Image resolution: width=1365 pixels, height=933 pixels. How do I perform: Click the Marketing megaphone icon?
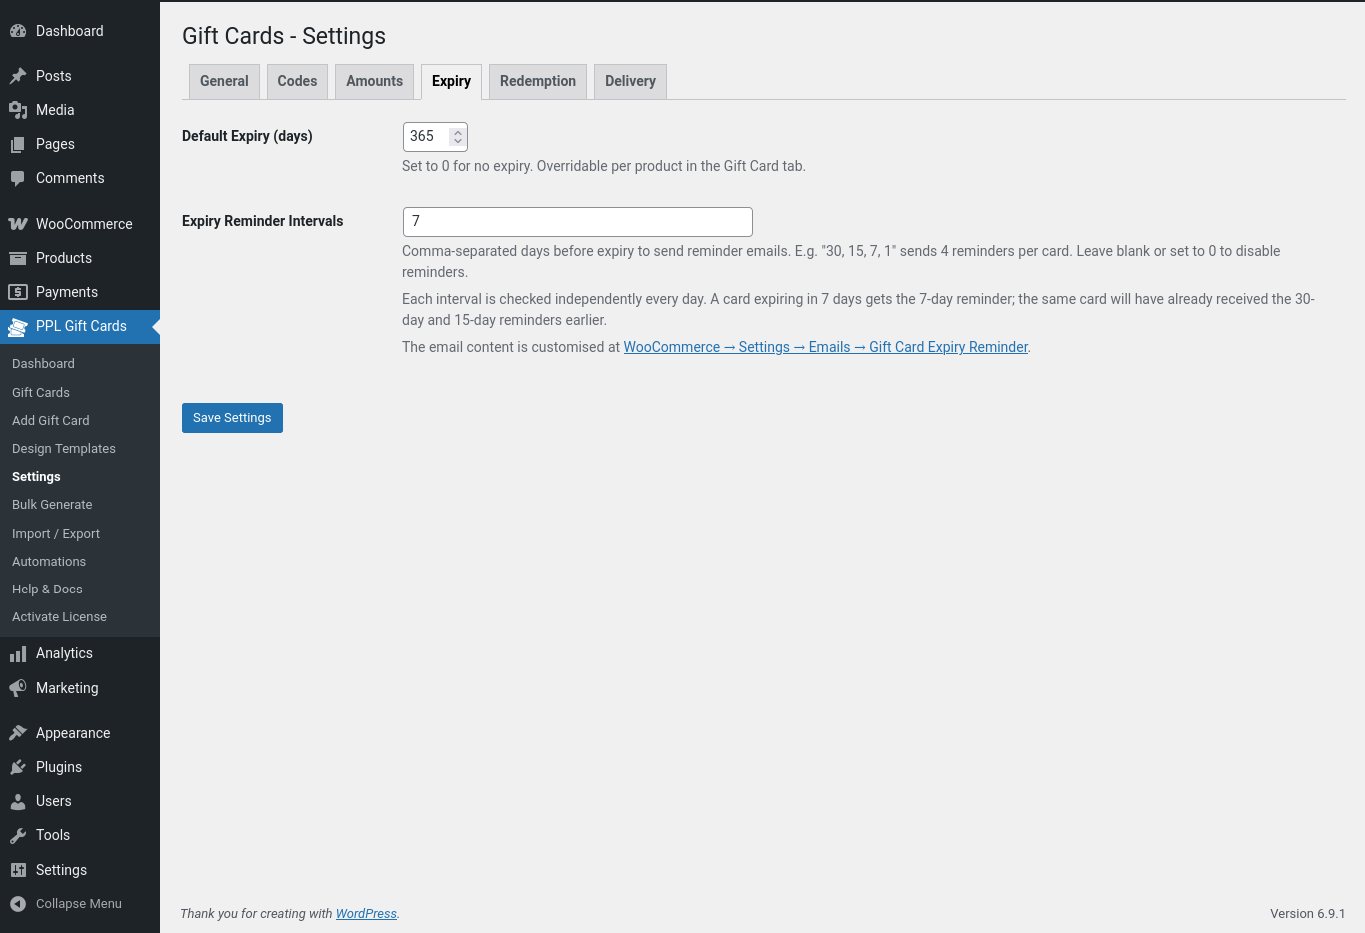[x=18, y=688]
